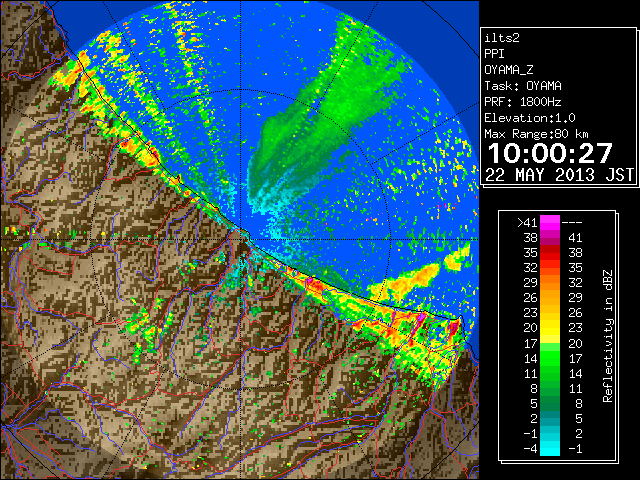Select the "PPI" scan type text

click(x=494, y=54)
